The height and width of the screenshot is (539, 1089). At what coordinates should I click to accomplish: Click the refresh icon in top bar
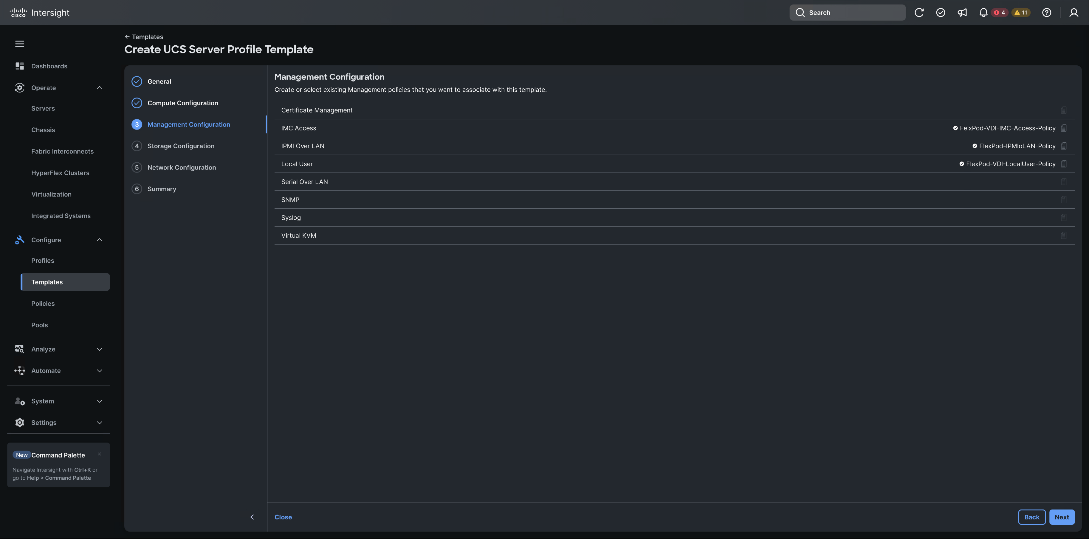click(920, 13)
